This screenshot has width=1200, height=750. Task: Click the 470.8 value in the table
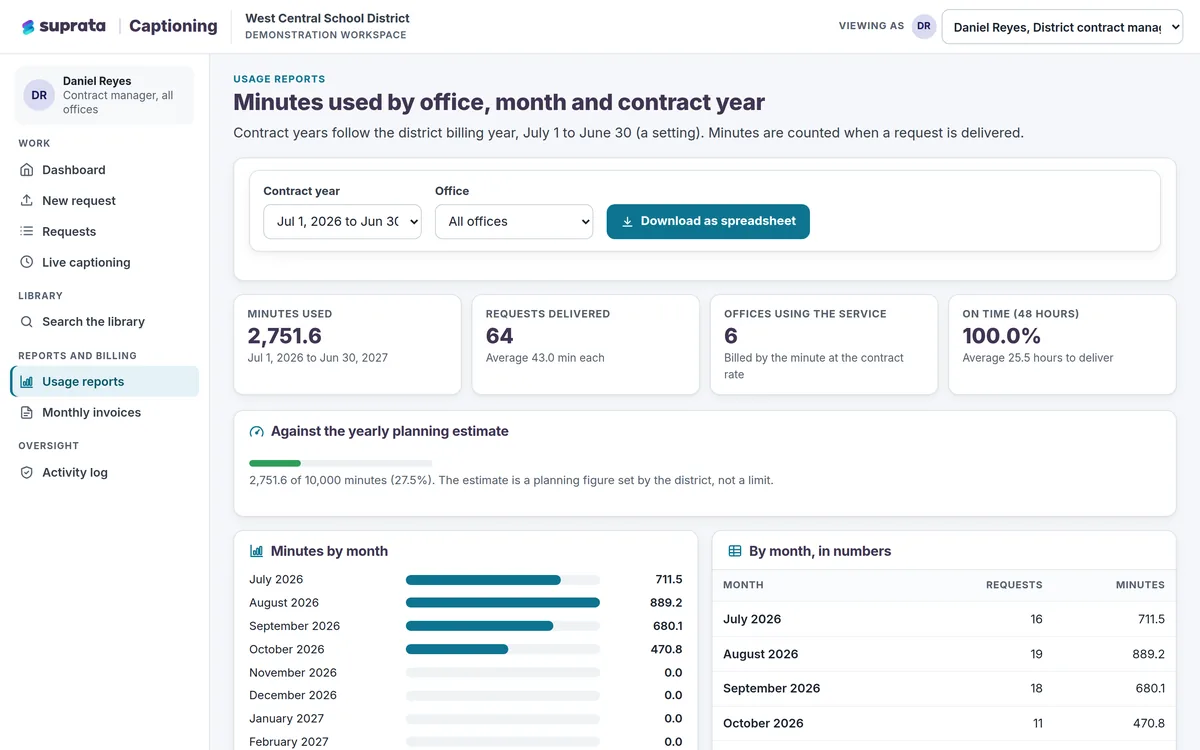pos(1148,723)
